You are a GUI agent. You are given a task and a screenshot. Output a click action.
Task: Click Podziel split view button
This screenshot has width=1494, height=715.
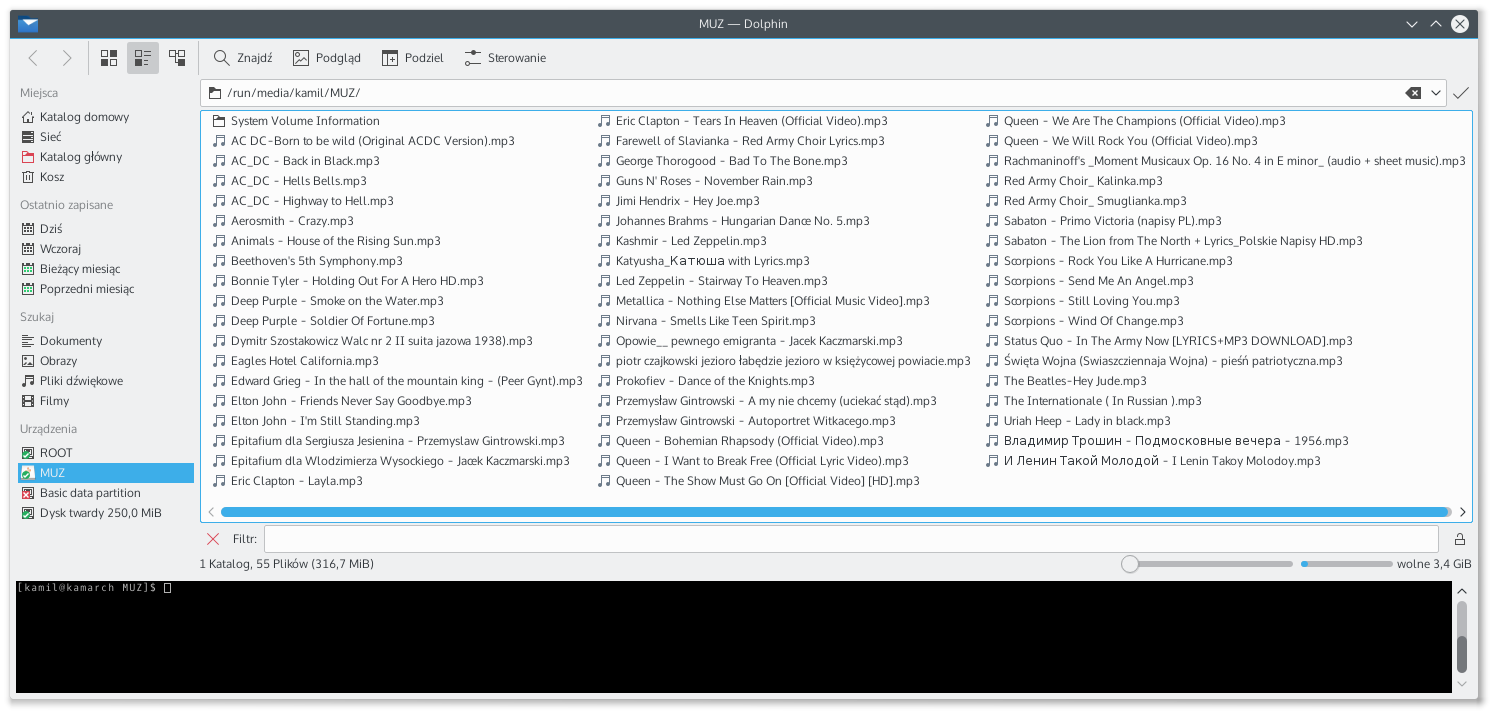[x=413, y=58]
